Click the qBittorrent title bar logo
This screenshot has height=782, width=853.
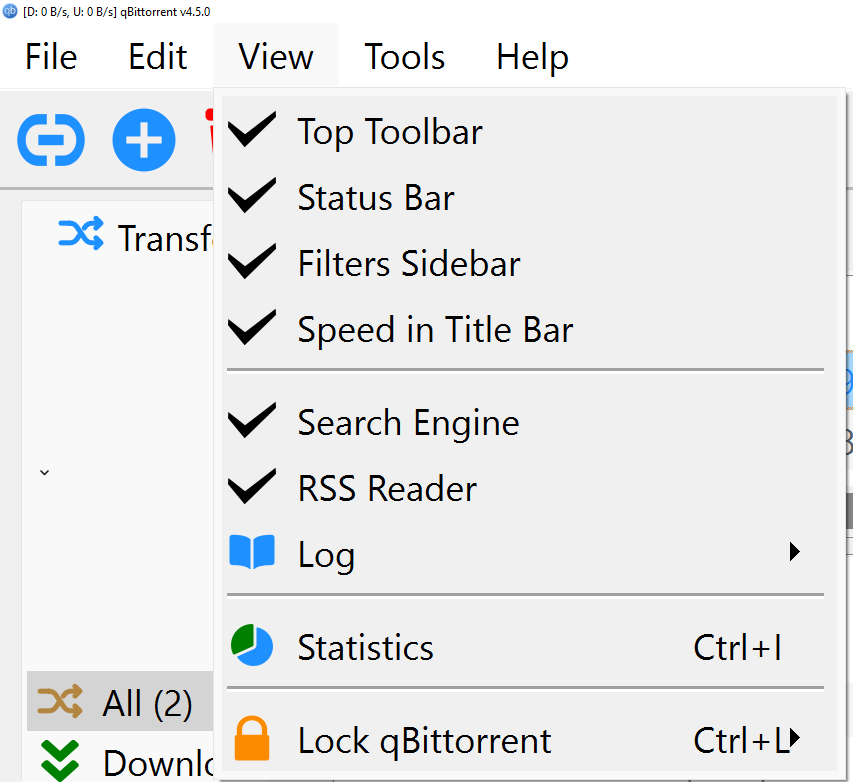click(x=10, y=11)
